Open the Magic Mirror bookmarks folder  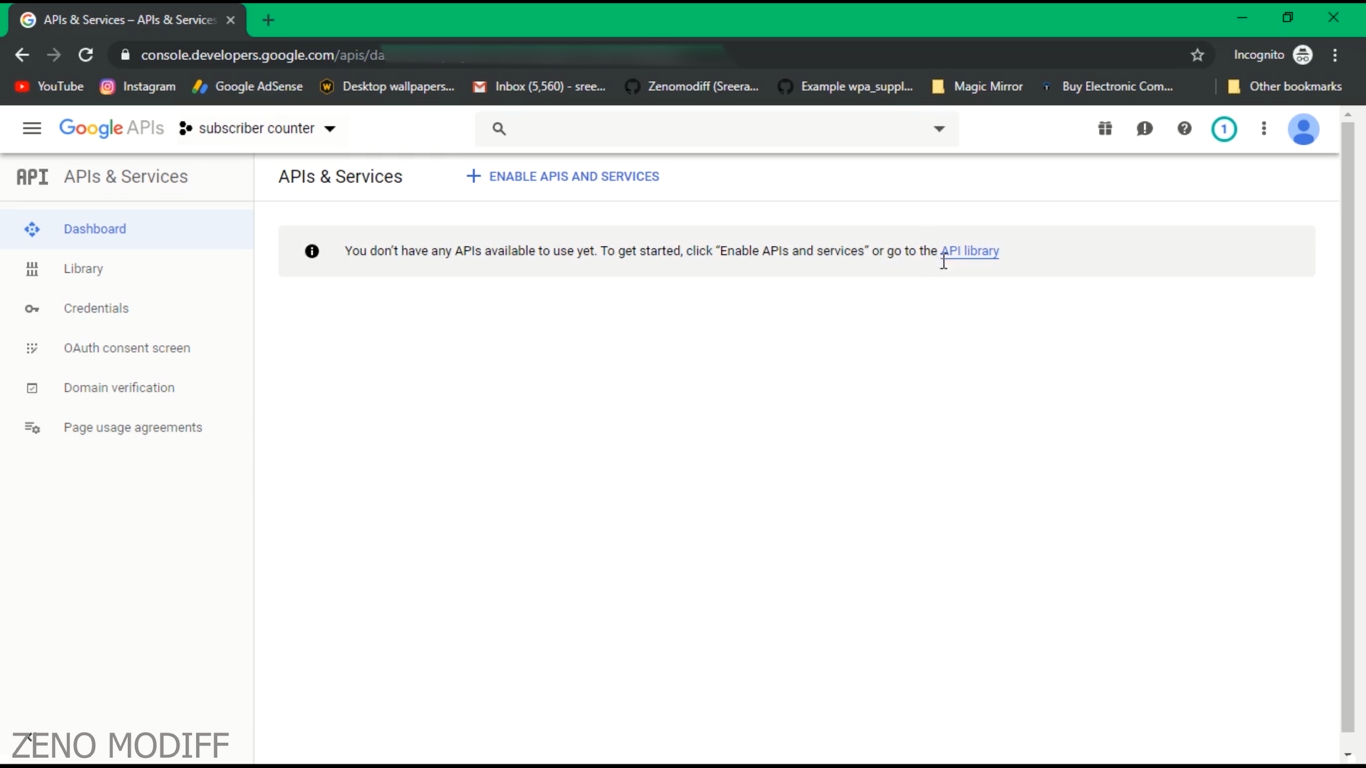[977, 87]
